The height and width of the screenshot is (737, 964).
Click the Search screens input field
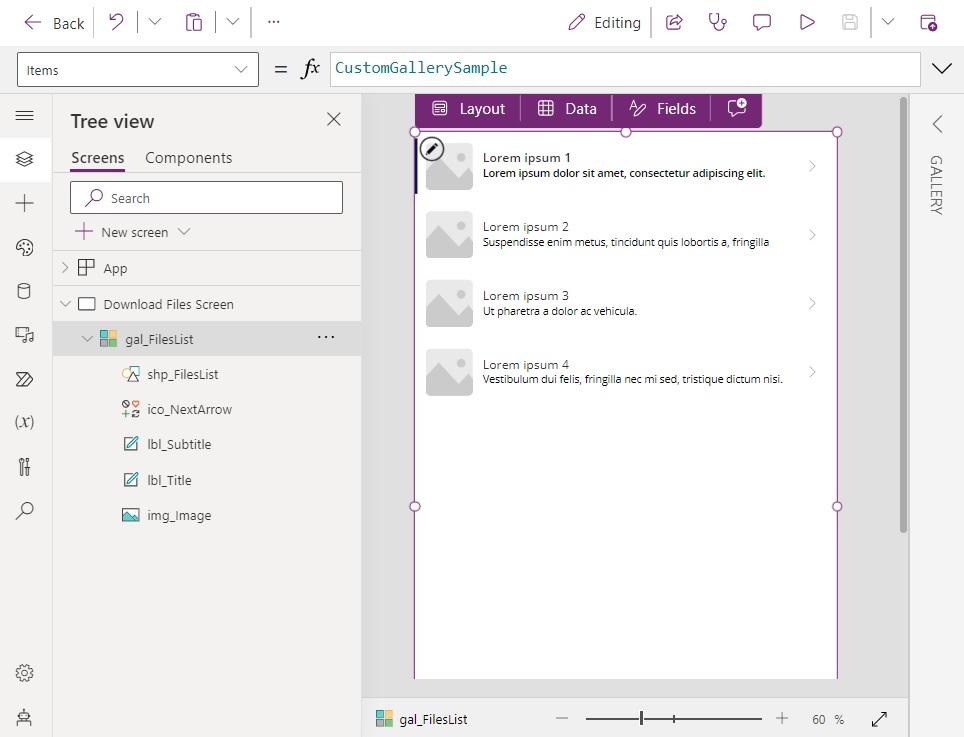(205, 197)
